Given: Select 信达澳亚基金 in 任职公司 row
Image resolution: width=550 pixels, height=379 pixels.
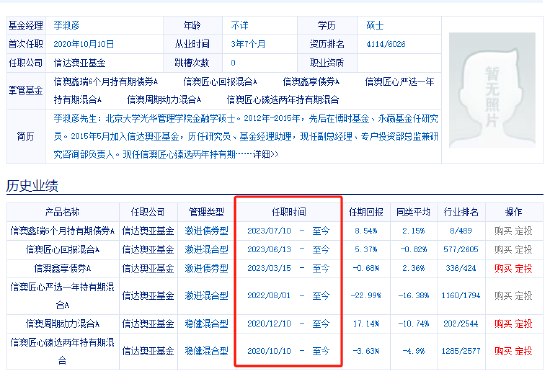Looking at the screenshot, I should point(80,63).
